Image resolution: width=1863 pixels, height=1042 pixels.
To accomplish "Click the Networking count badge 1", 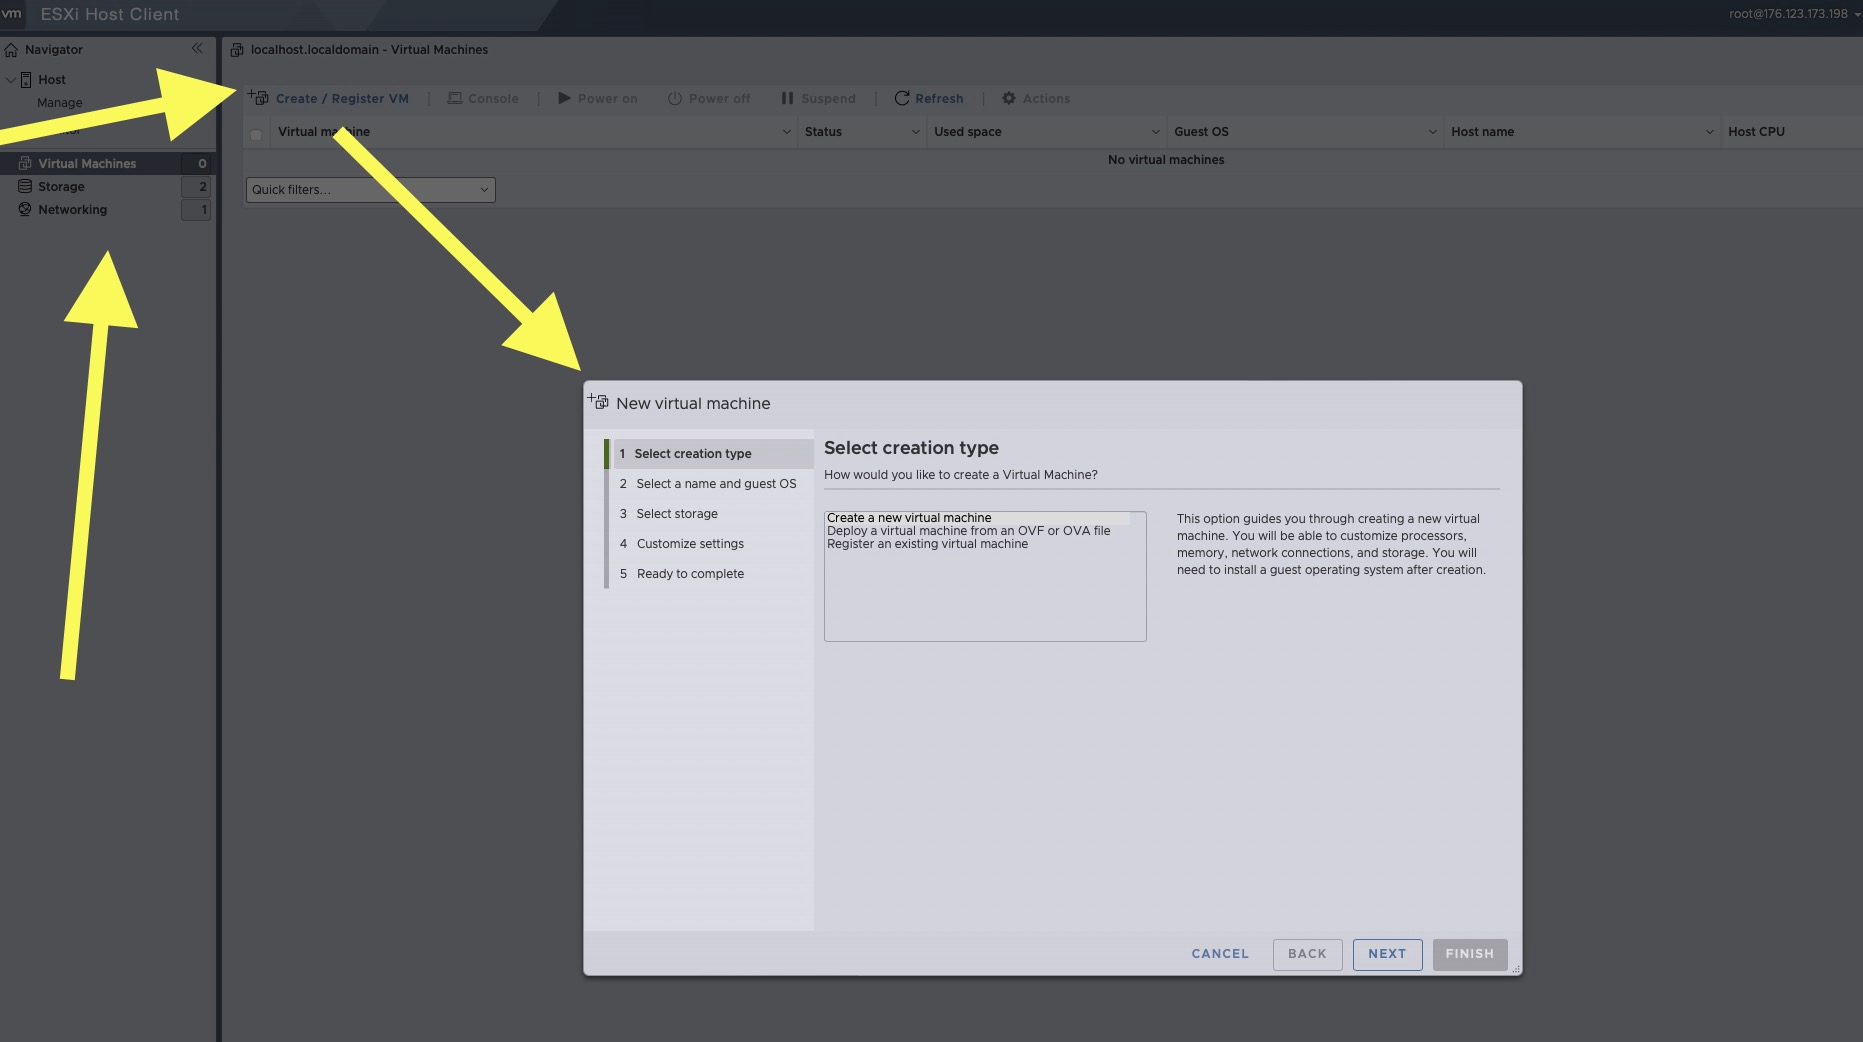I will tap(196, 209).
